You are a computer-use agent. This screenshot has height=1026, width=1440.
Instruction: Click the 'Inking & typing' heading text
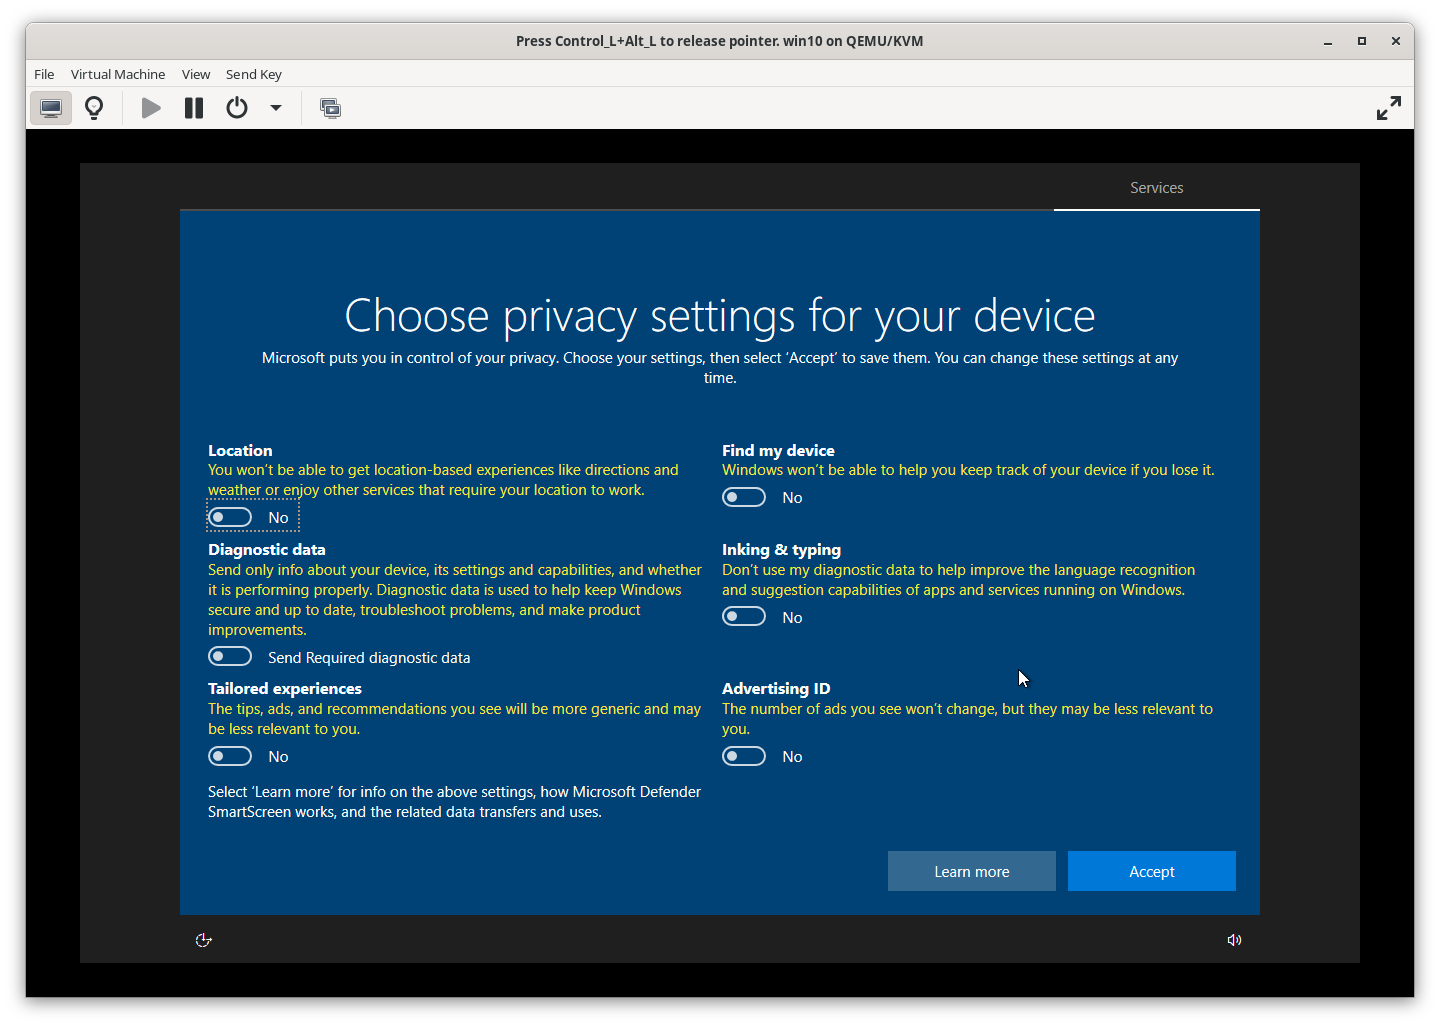coord(781,550)
